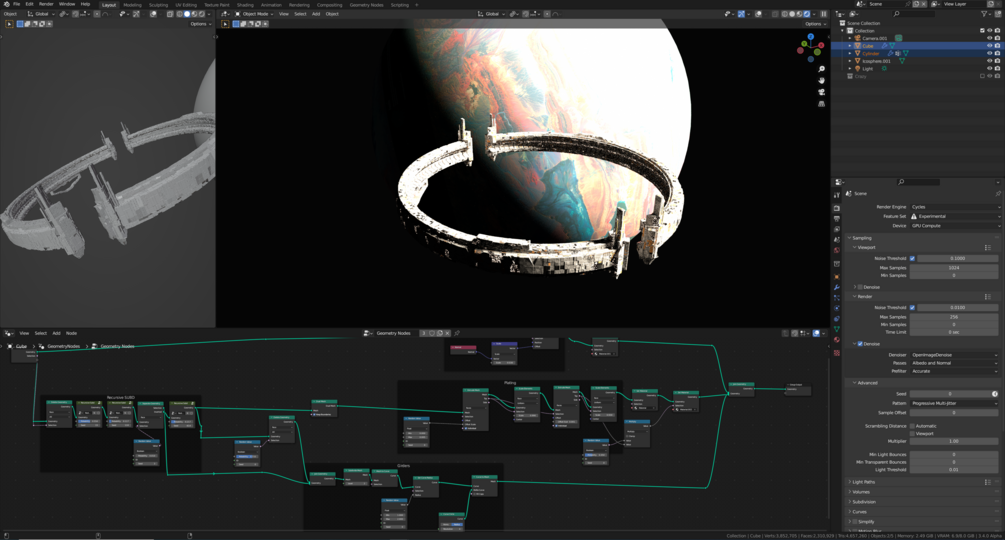Toggle the Viewport Noise Threshold checkbox
Image resolution: width=1005 pixels, height=540 pixels.
point(912,258)
